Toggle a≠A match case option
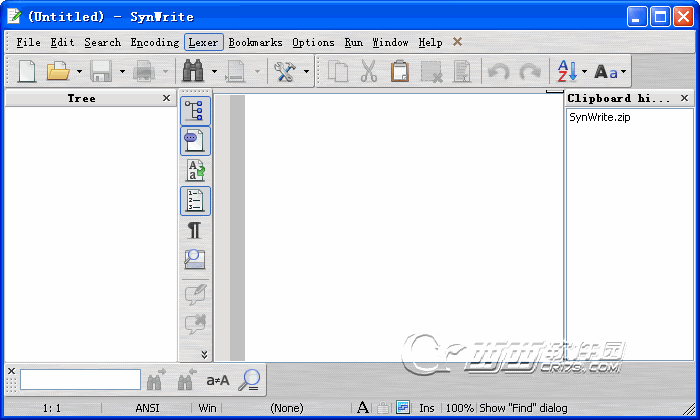Viewport: 700px width, 420px height. pyautogui.click(x=218, y=380)
